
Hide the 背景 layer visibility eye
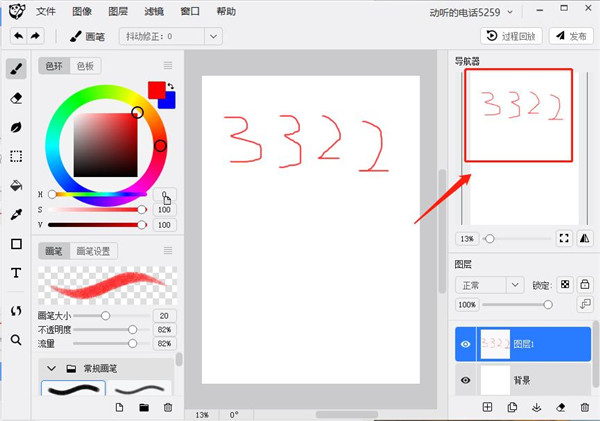(x=465, y=380)
